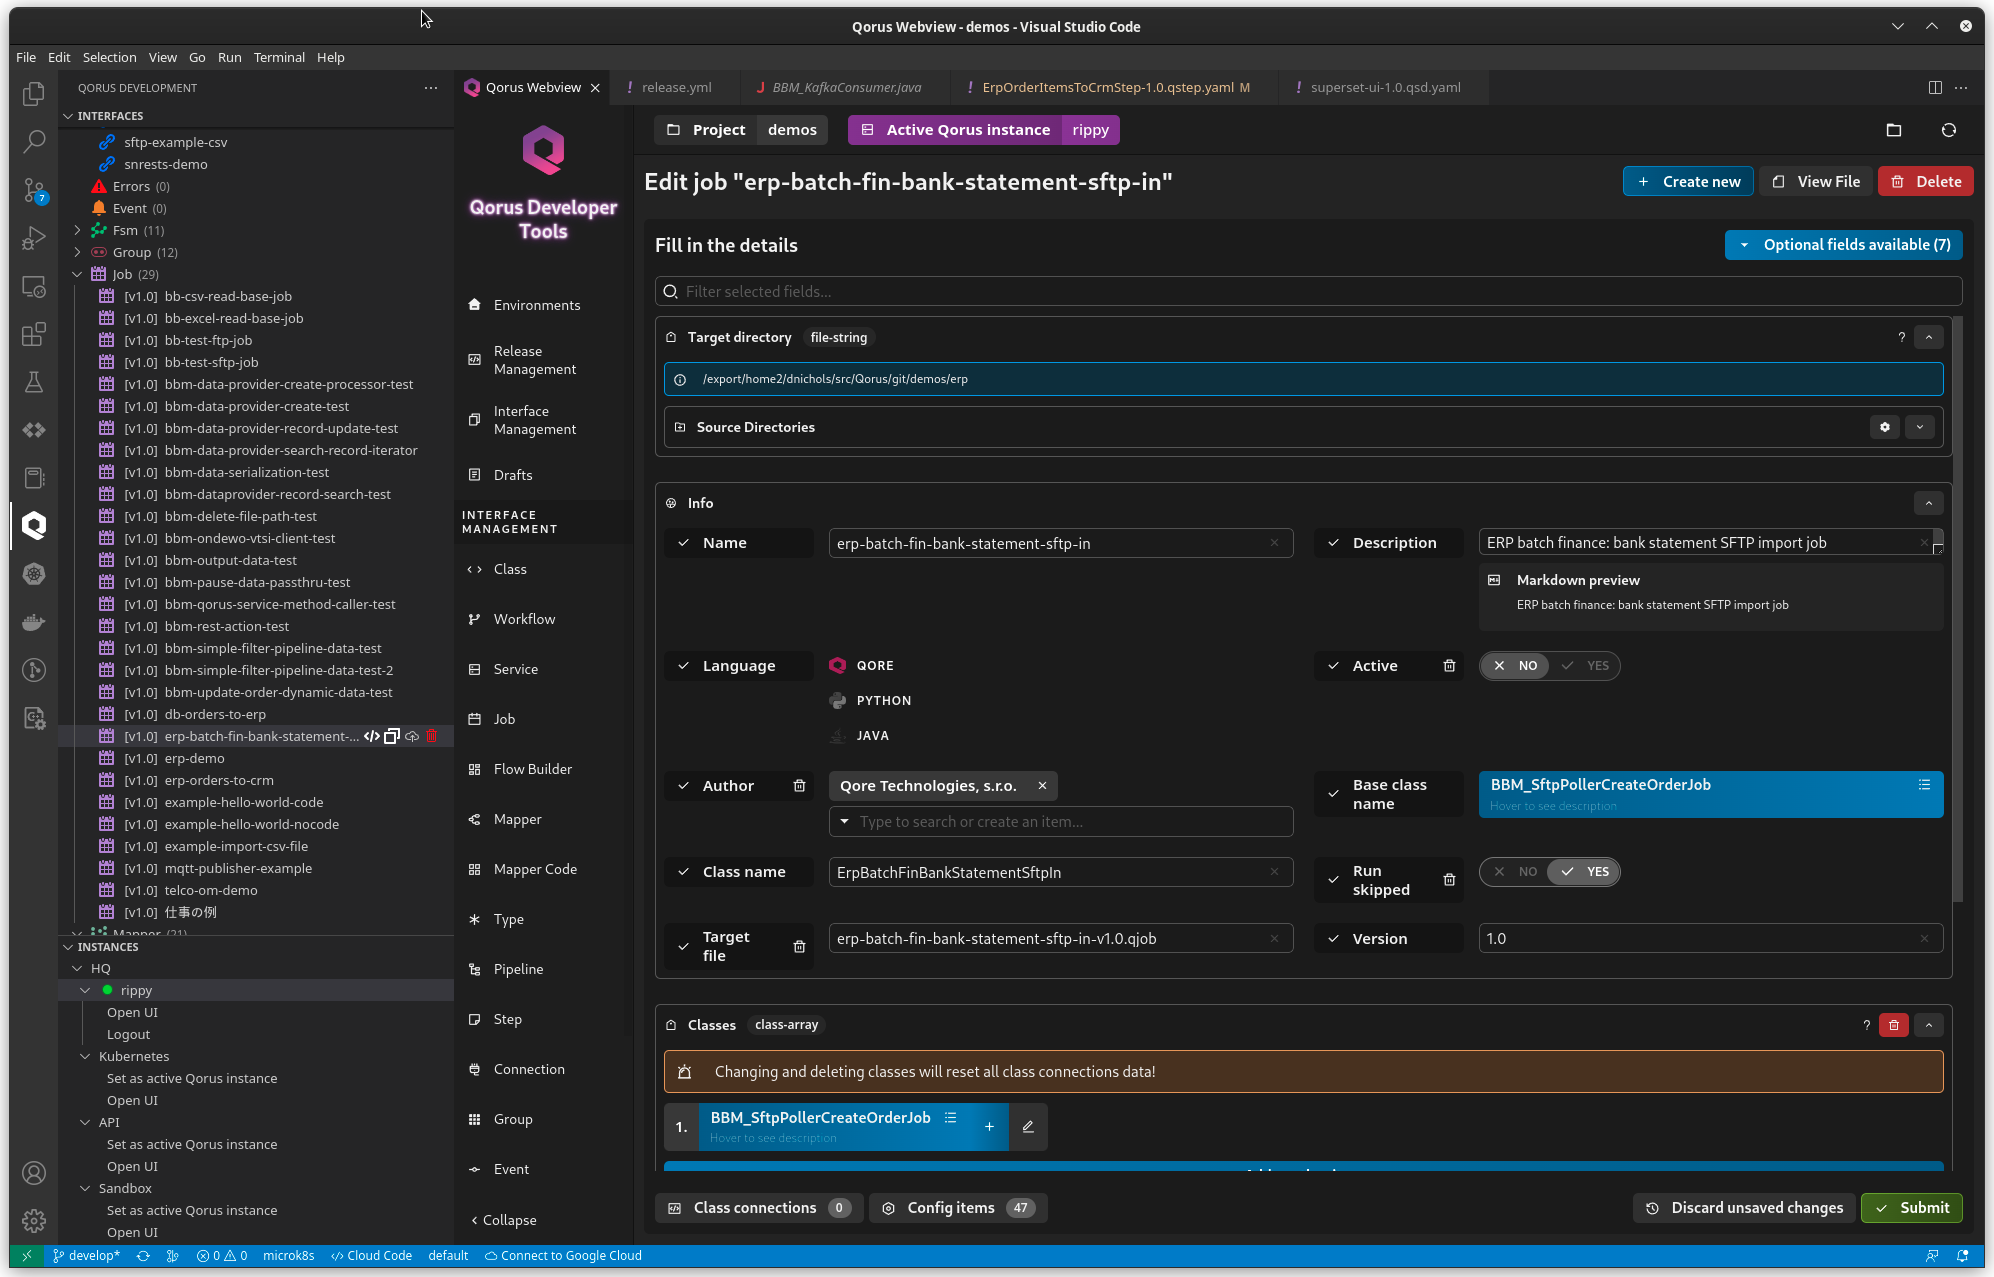Open Optional fields available (7) dropdown
Screen dimensions: 1994x1277
point(1843,245)
